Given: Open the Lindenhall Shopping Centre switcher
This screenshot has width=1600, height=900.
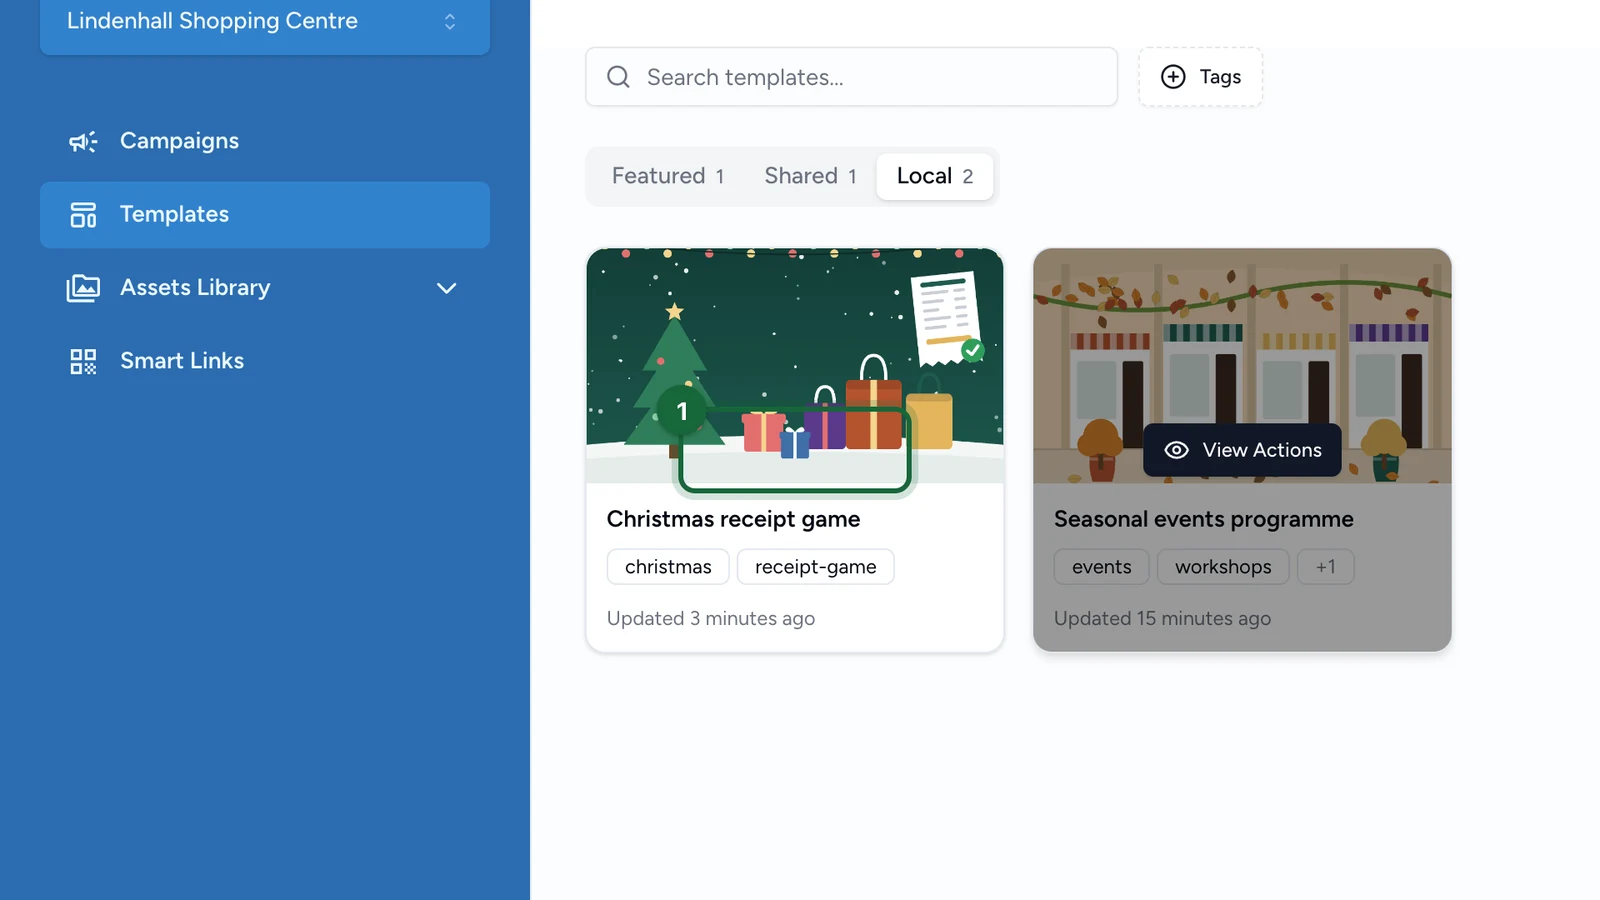Looking at the screenshot, I should pyautogui.click(x=264, y=22).
